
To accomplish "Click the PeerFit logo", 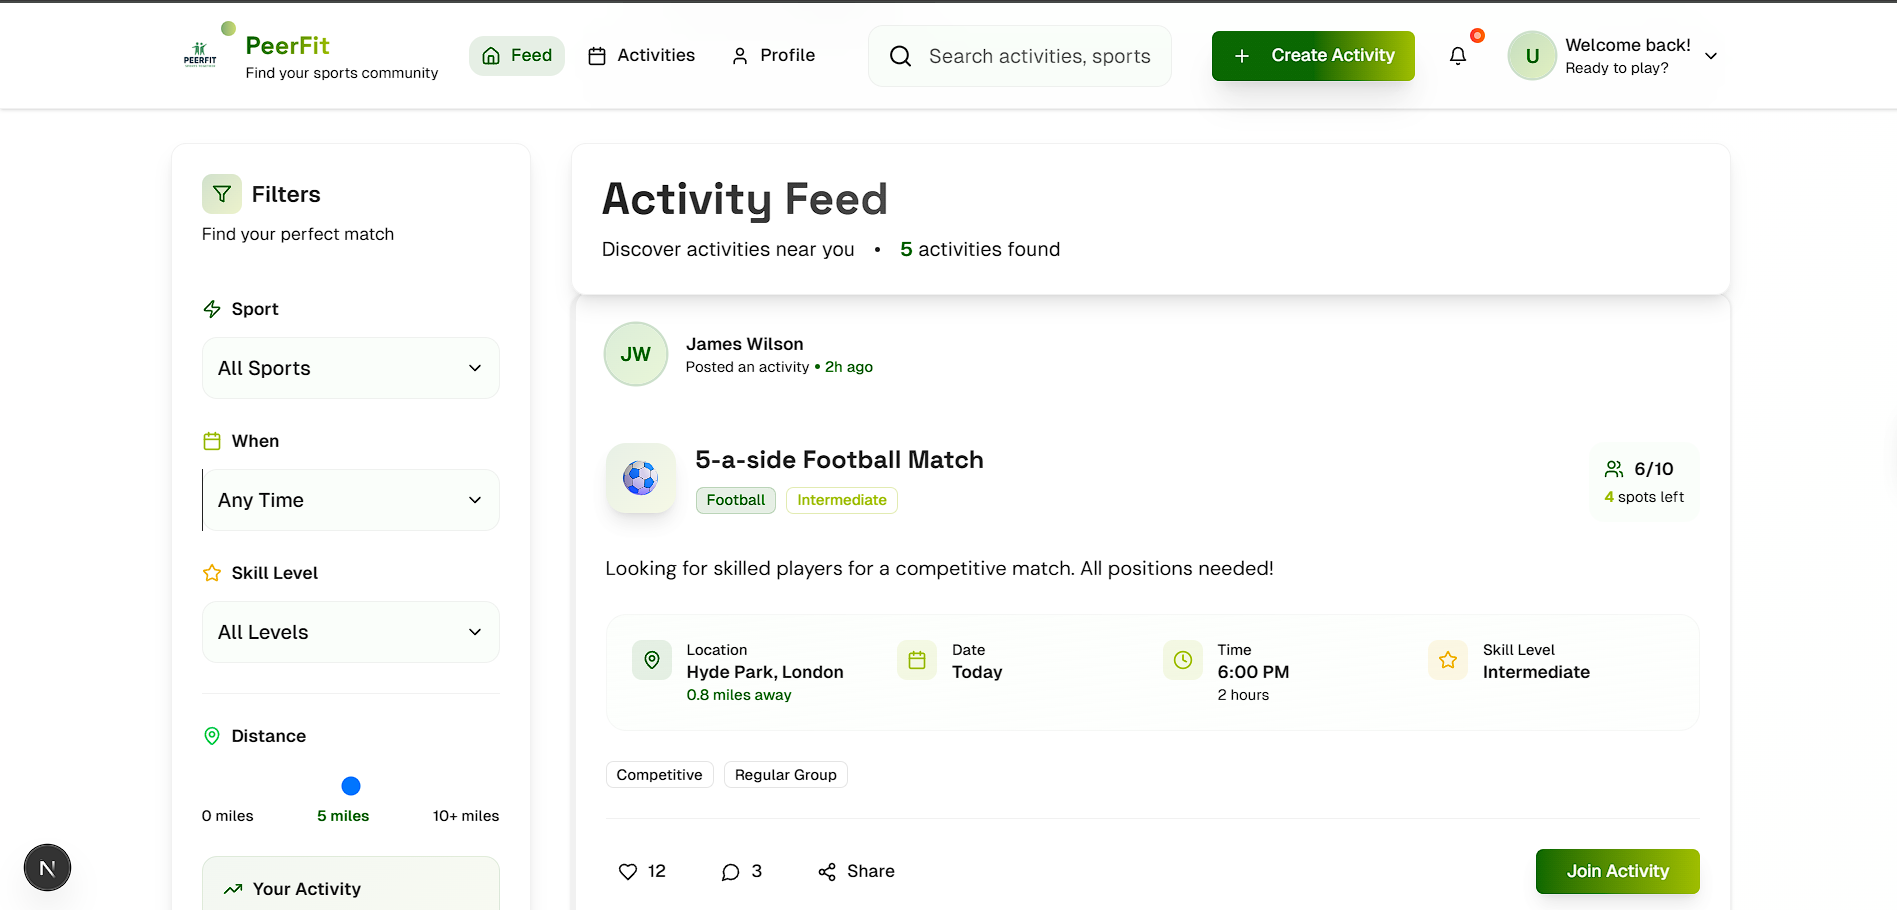I will (x=201, y=55).
